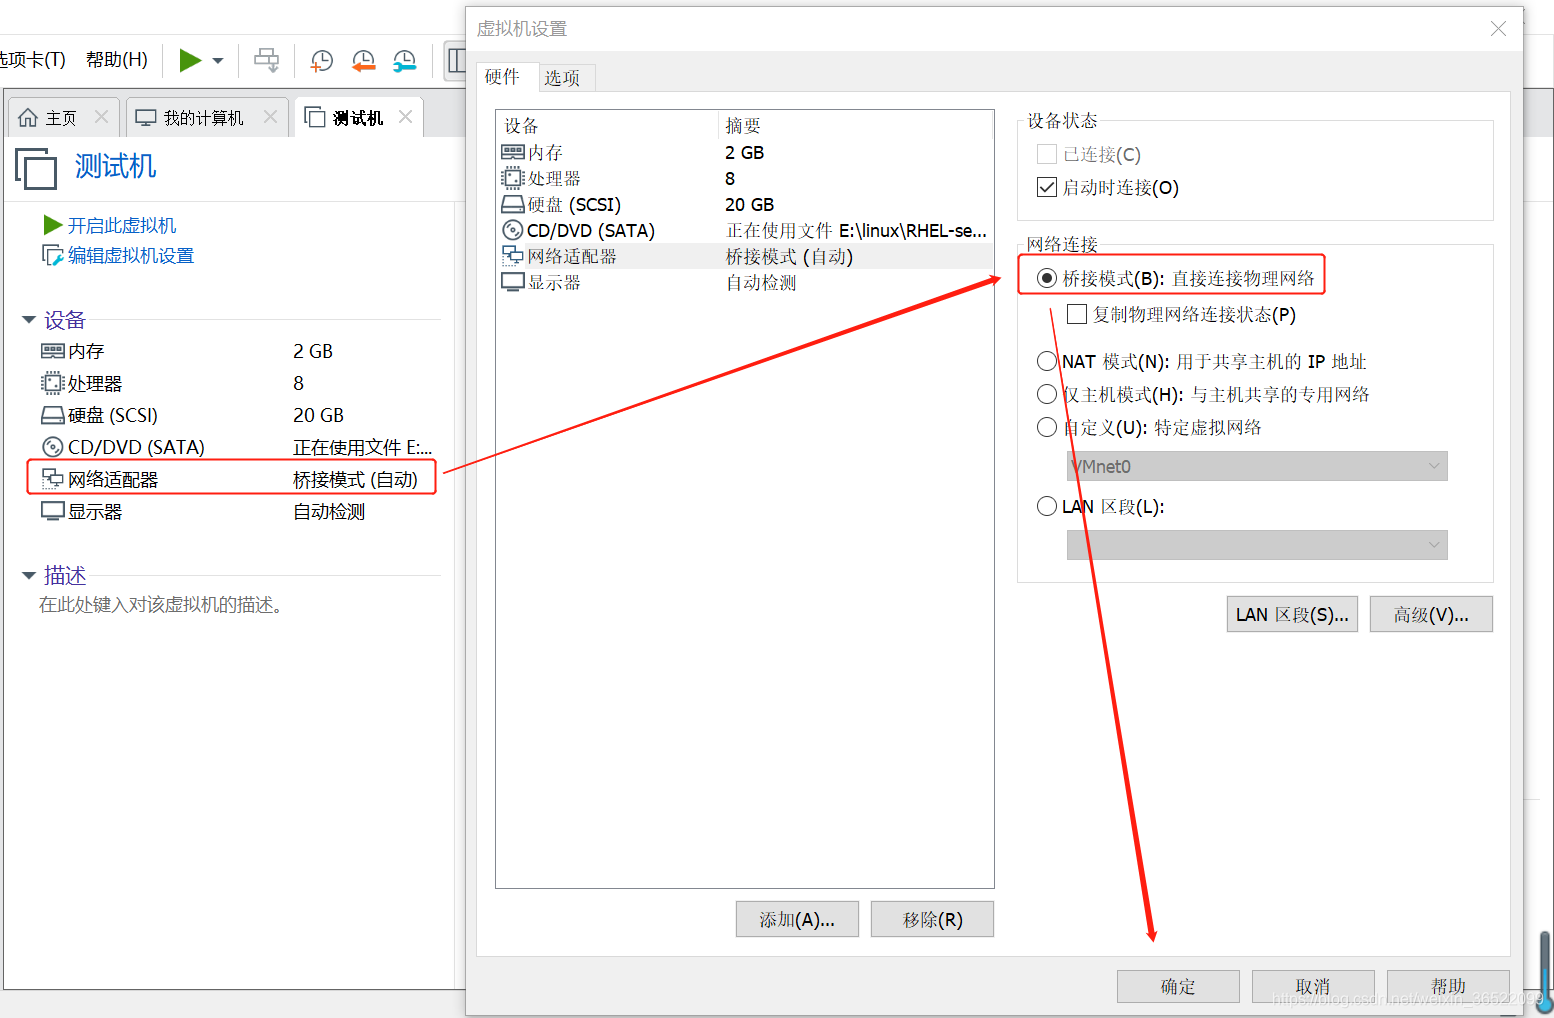1554x1018 pixels.
Task: Click 显示器 display icon in main window list
Action: [x=52, y=511]
